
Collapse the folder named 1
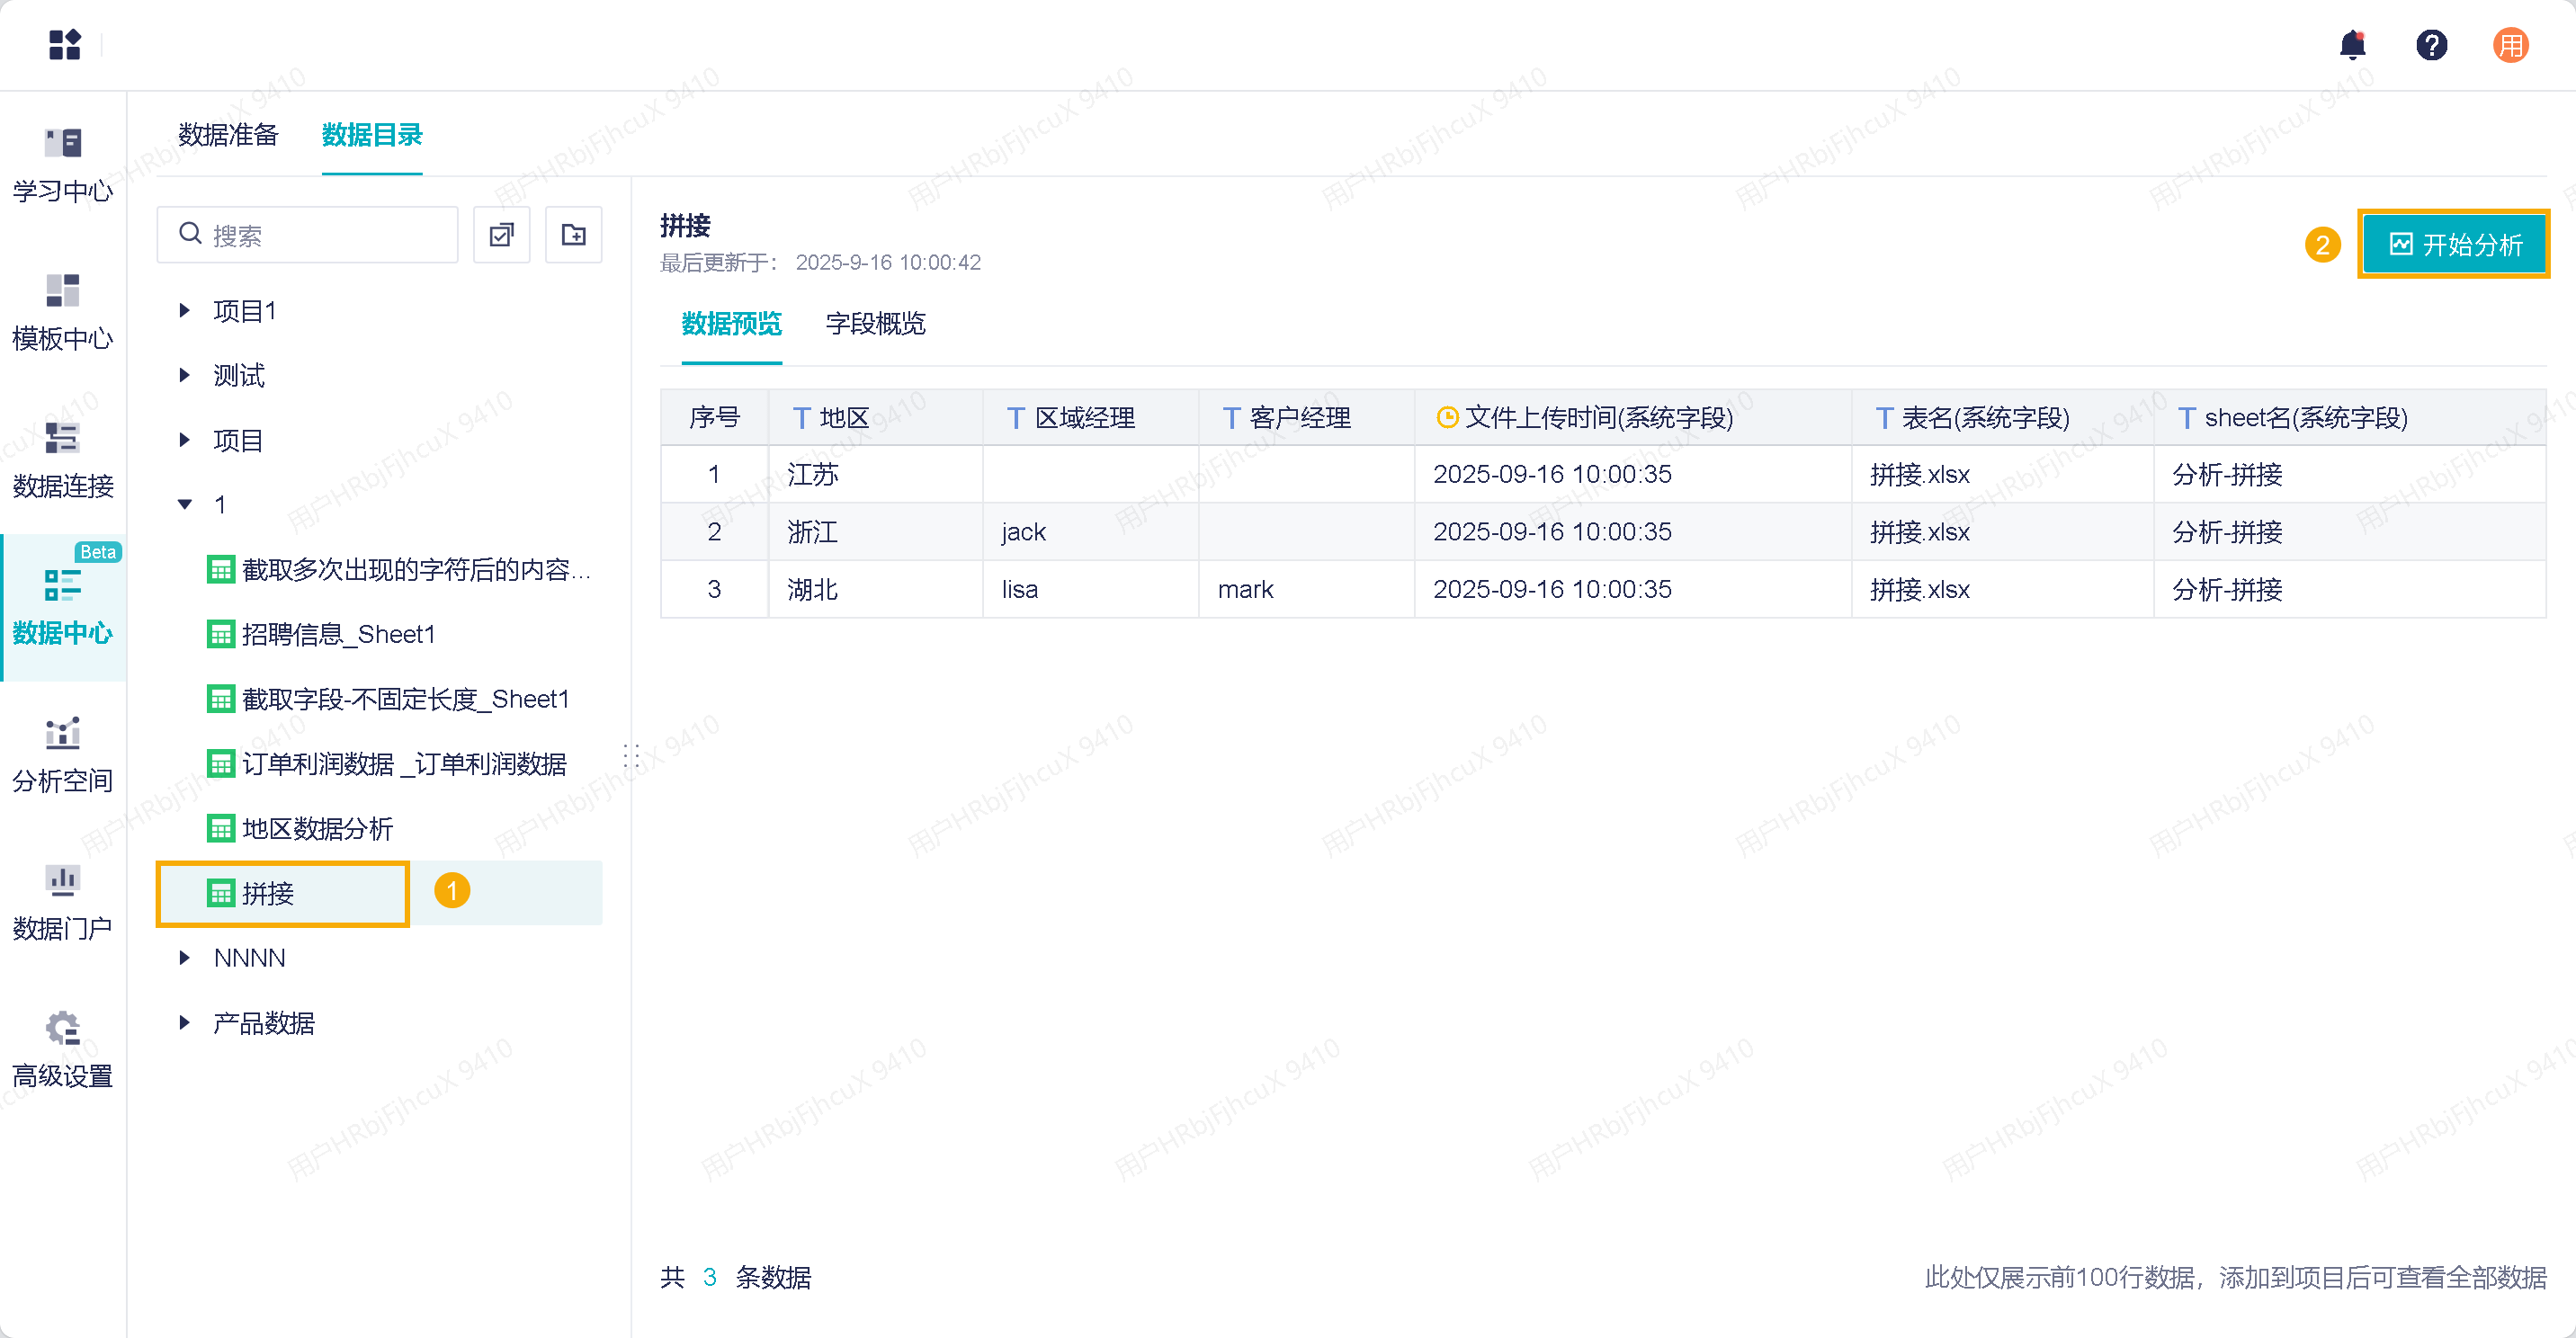185,505
